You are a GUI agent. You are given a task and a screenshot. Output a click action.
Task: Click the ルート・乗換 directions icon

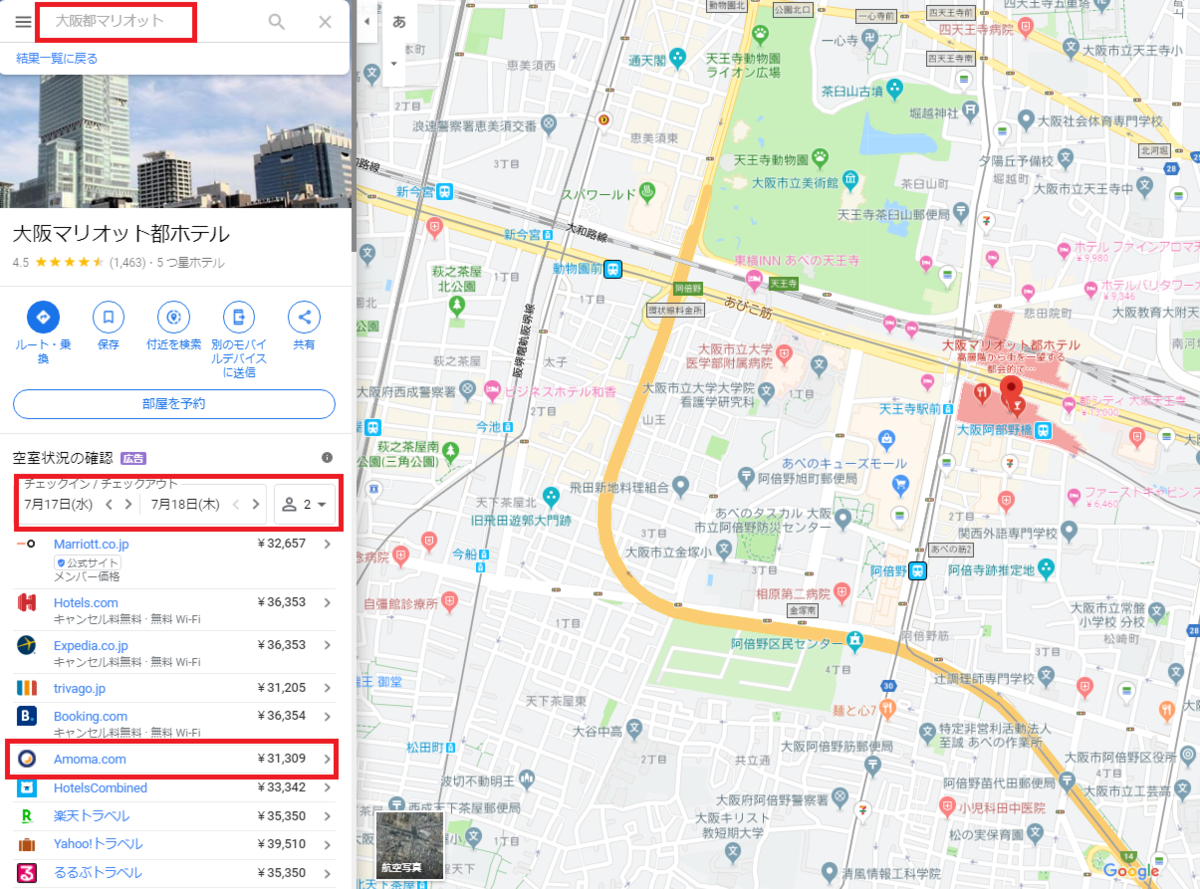click(43, 318)
